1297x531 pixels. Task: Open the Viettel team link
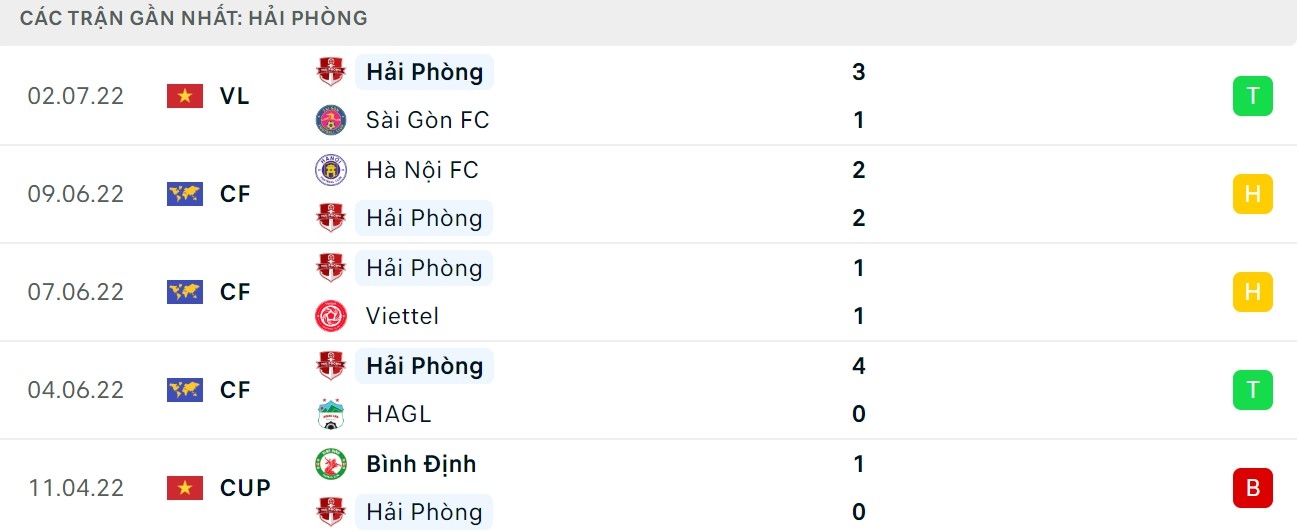pyautogui.click(x=402, y=316)
